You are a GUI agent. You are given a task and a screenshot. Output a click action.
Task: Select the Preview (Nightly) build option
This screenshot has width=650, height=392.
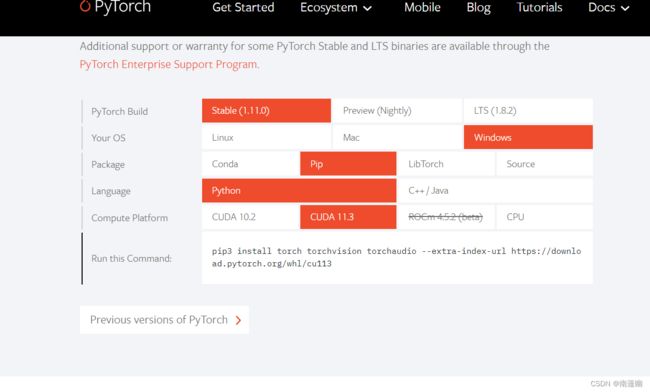click(x=397, y=111)
